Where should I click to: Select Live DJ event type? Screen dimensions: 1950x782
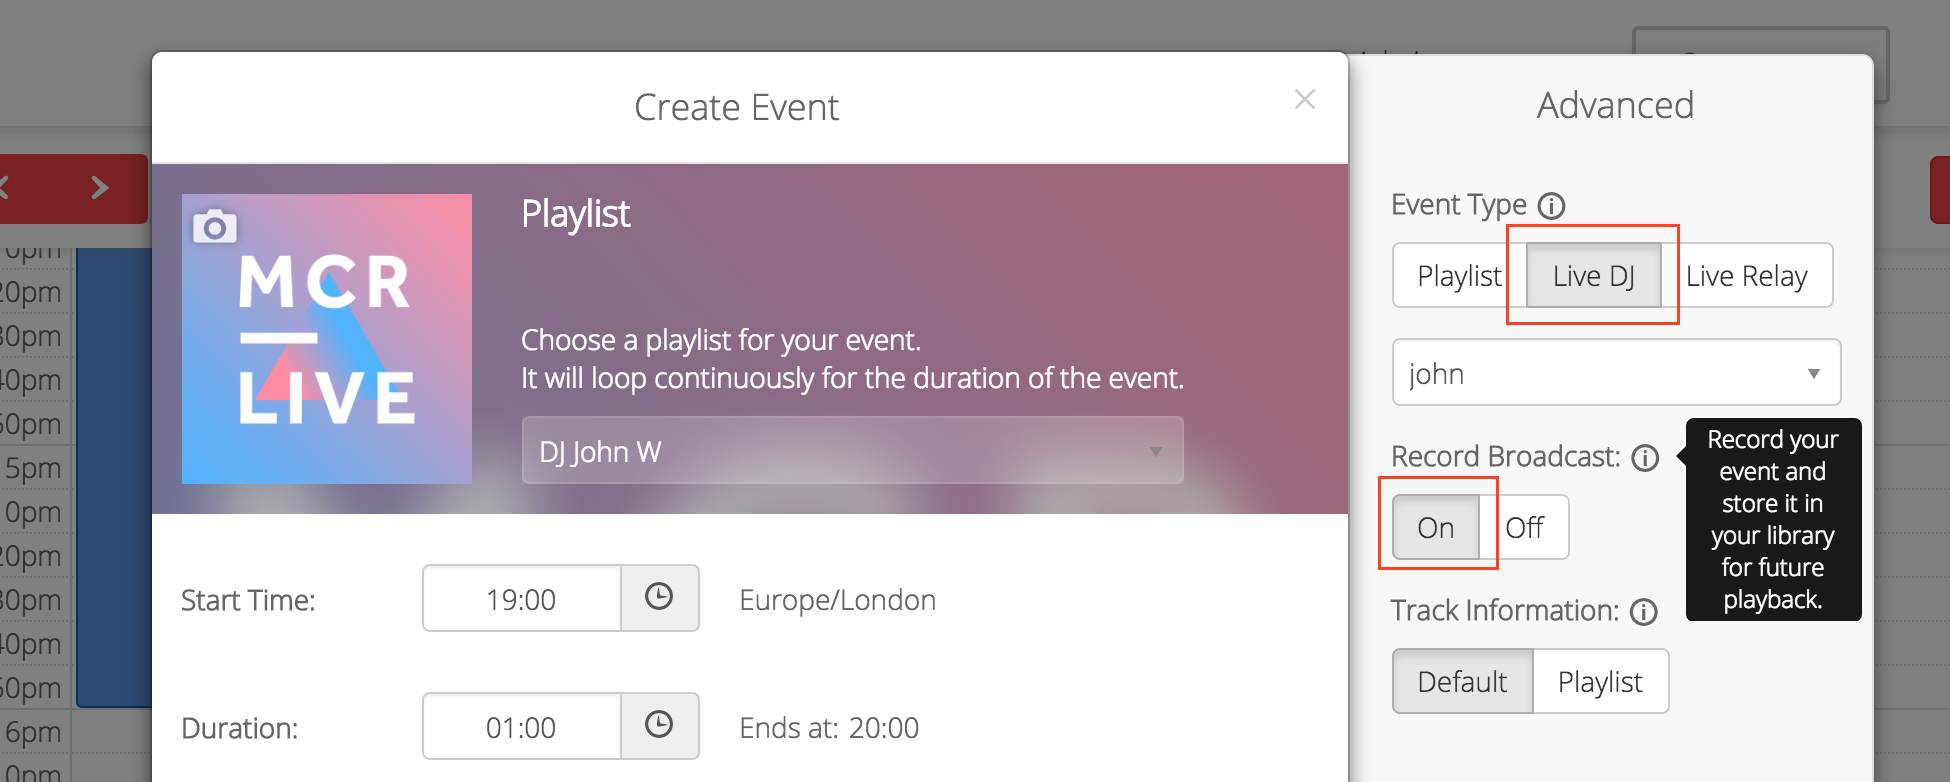(1594, 275)
